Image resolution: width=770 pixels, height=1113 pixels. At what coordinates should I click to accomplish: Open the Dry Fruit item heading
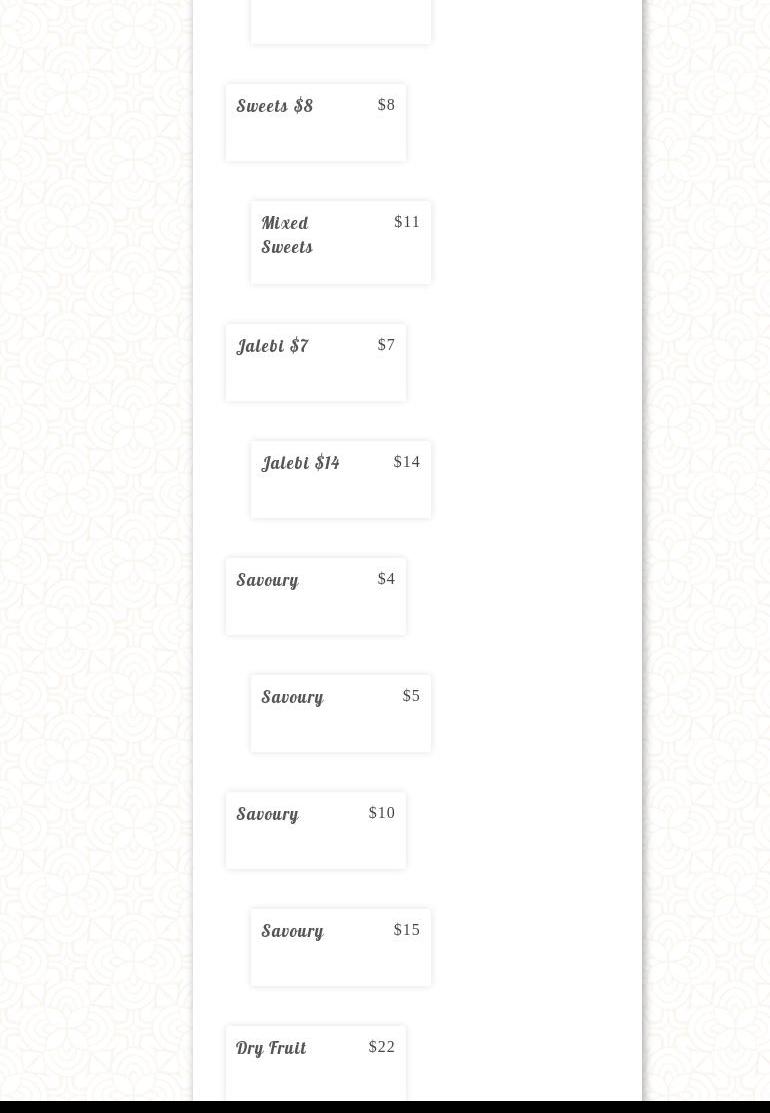click(271, 1048)
